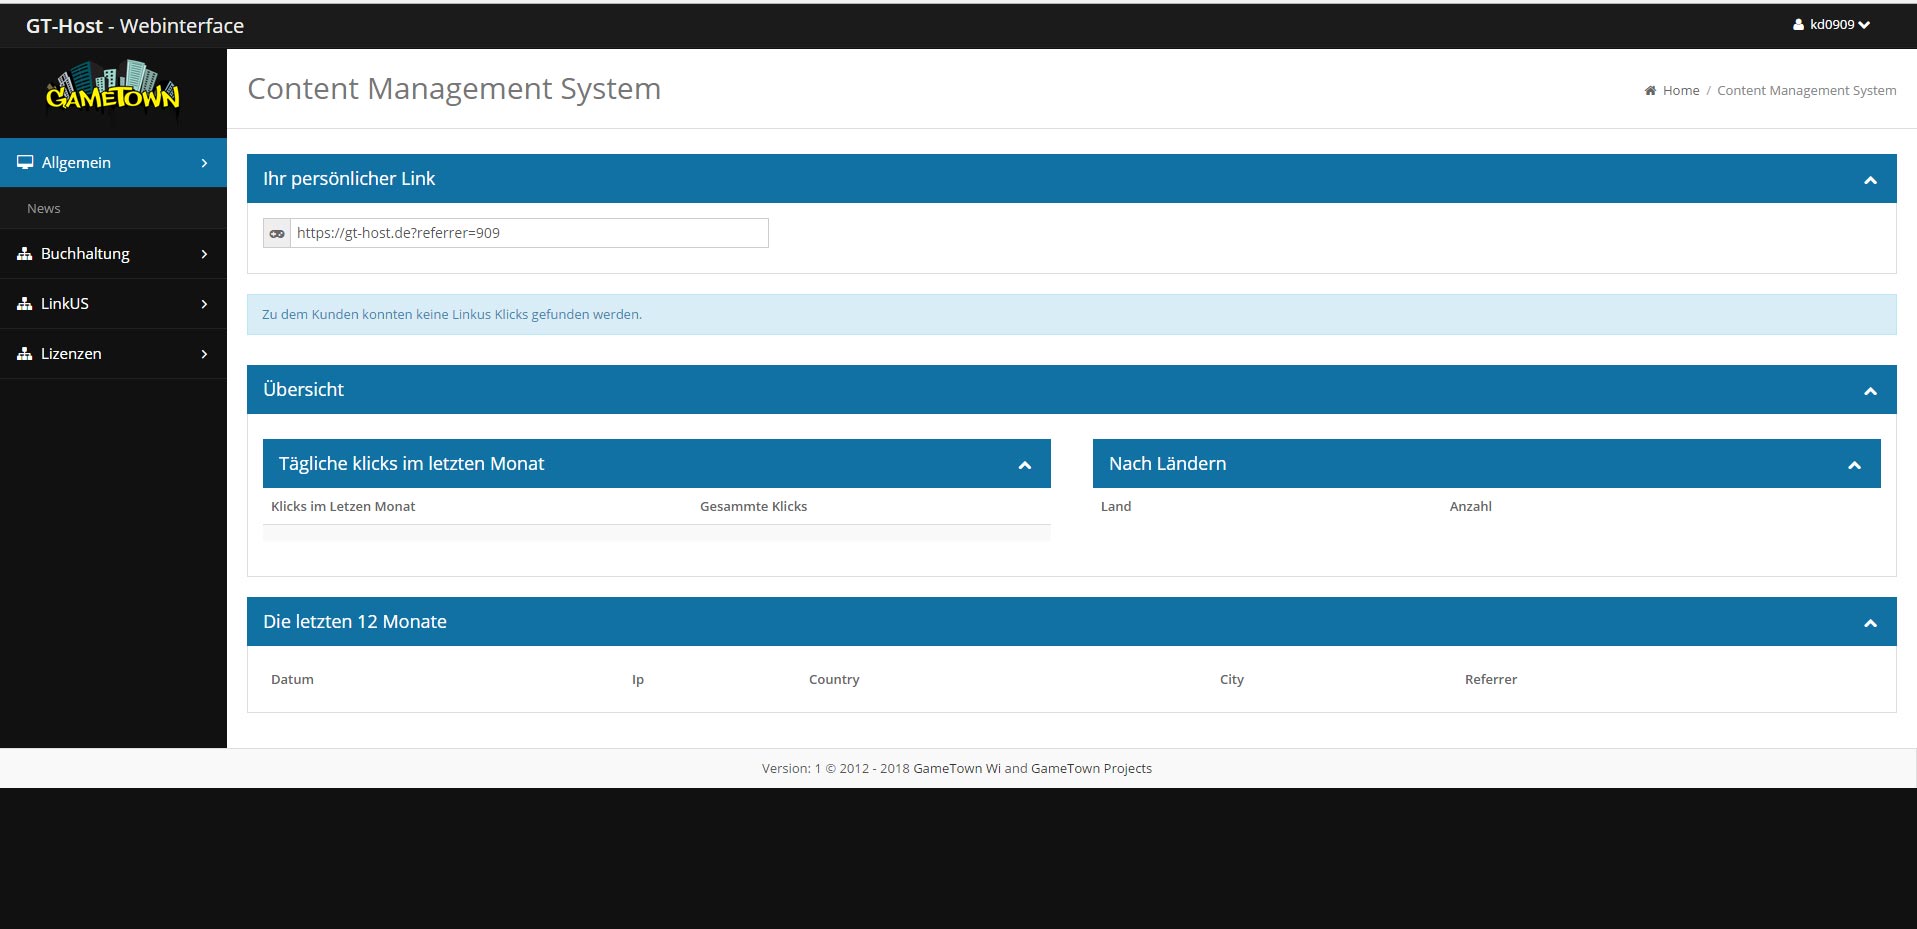Click the user icon next to kd0909
Screen dimensions: 1917x929
pyautogui.click(x=1798, y=25)
